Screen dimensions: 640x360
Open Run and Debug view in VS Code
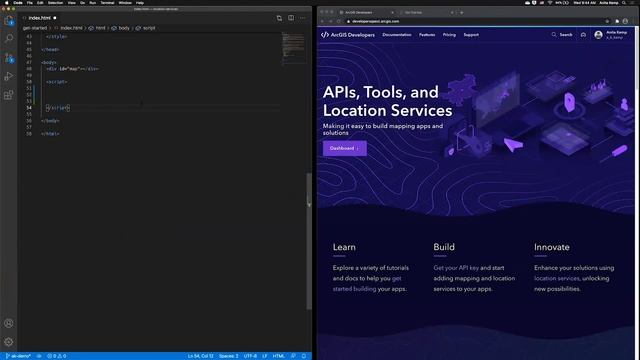click(x=9, y=76)
